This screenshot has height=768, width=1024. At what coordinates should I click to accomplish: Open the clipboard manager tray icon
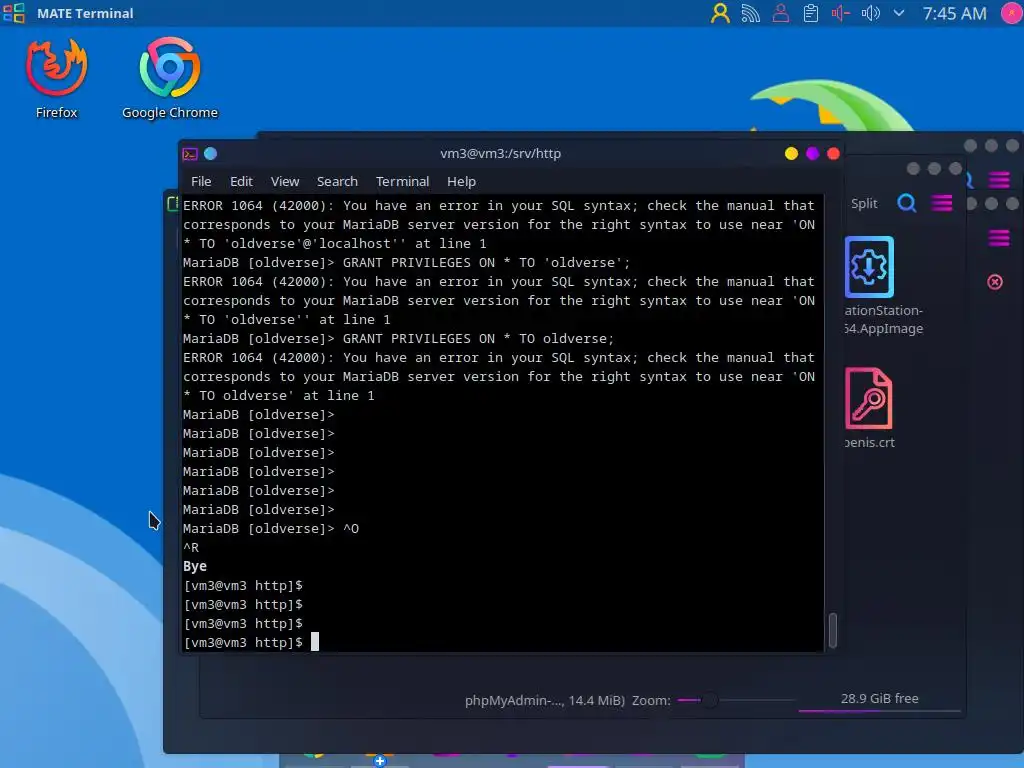point(810,13)
